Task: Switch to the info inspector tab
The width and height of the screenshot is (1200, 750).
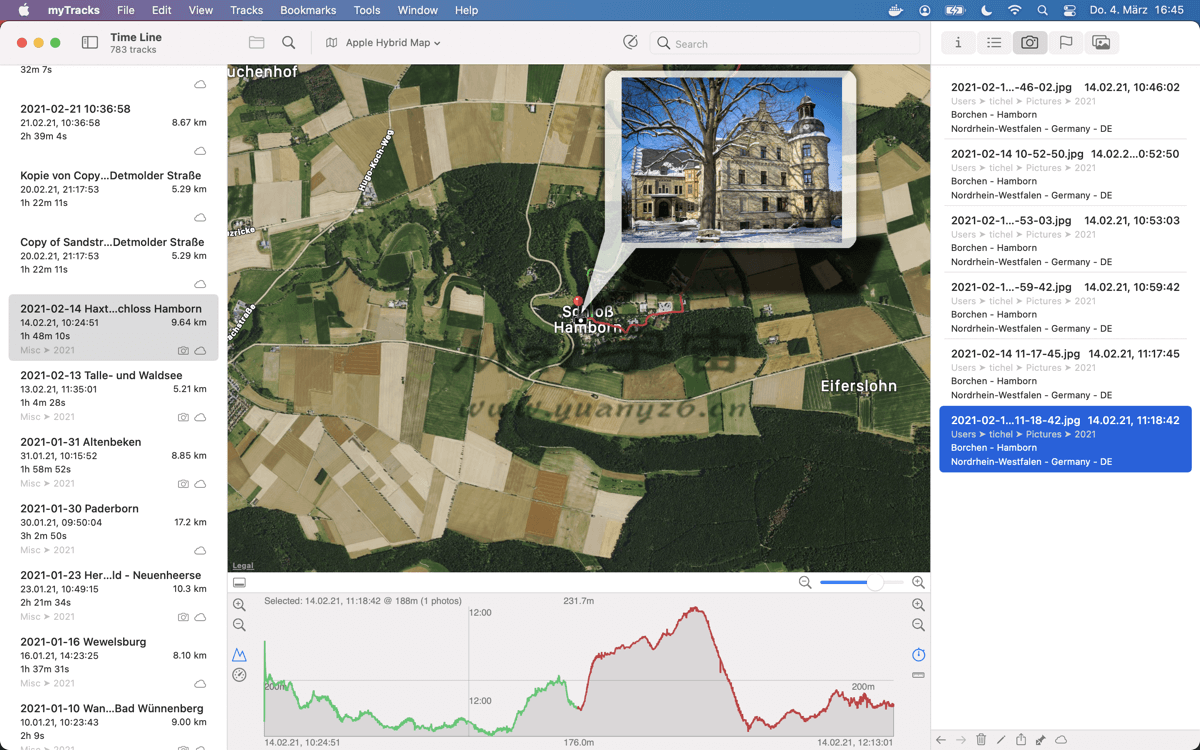Action: tap(958, 43)
